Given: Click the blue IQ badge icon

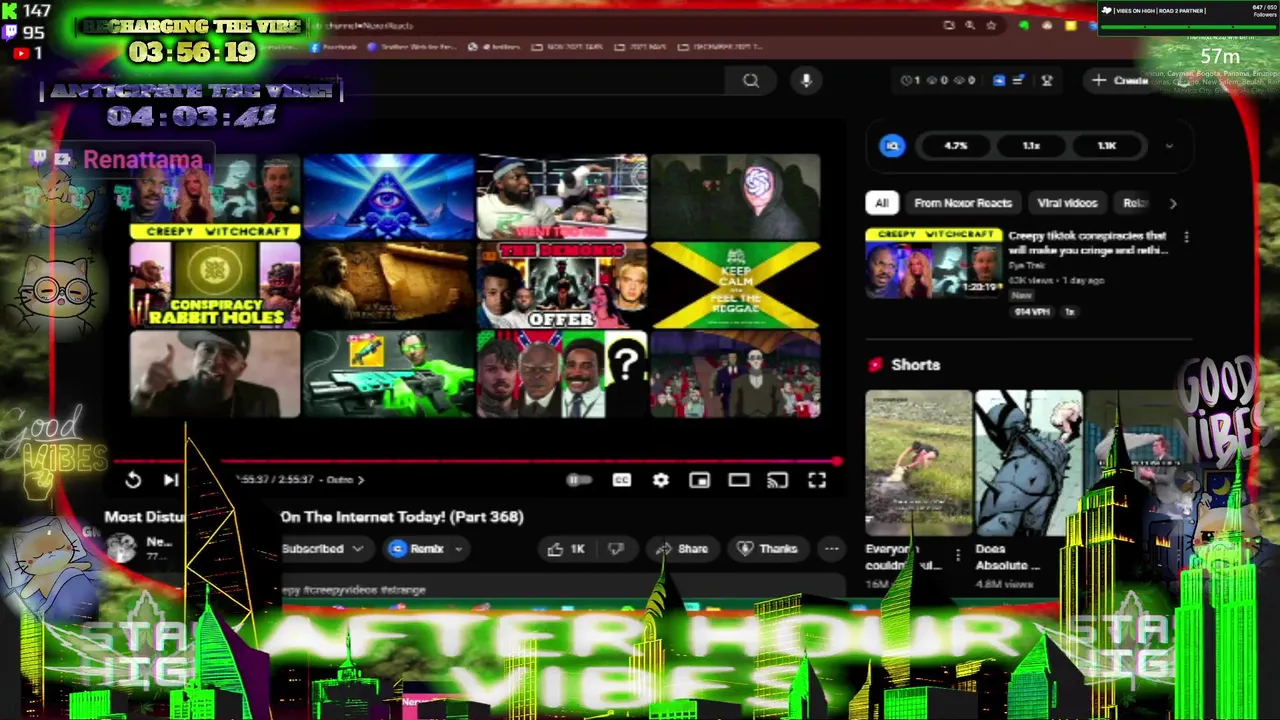Looking at the screenshot, I should point(892,146).
